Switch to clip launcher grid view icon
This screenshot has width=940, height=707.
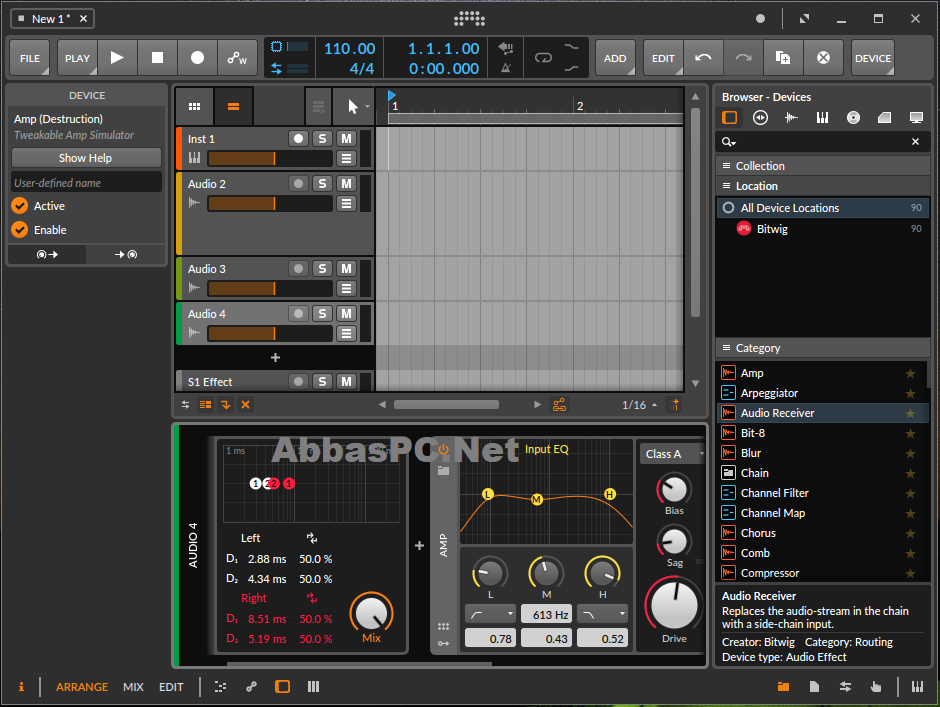click(x=194, y=106)
